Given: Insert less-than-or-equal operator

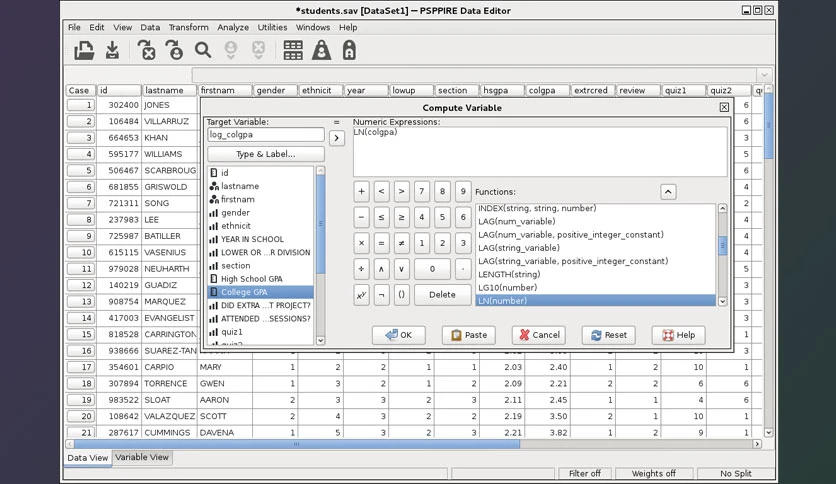Looking at the screenshot, I should pyautogui.click(x=381, y=217).
